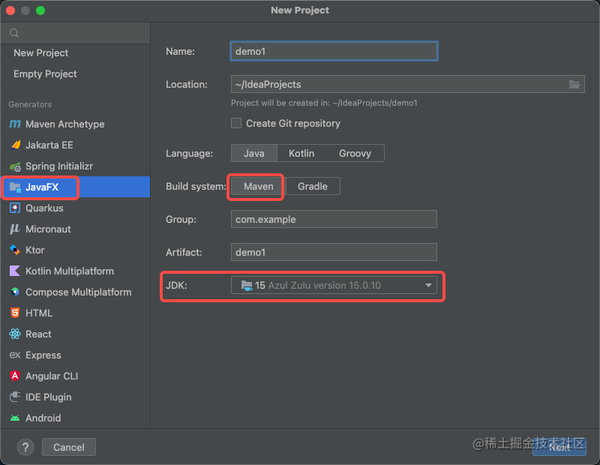Switch language to Groovy
This screenshot has width=600, height=465.
[x=355, y=153]
